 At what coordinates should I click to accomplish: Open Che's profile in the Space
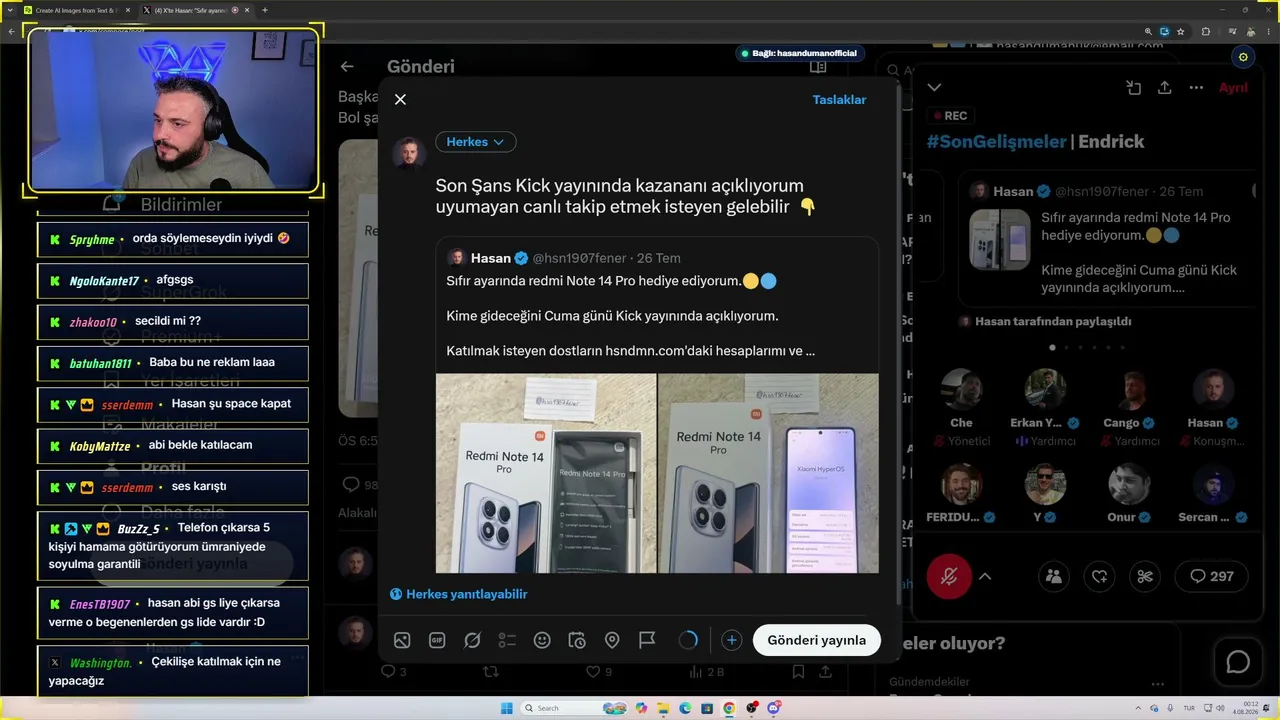962,389
